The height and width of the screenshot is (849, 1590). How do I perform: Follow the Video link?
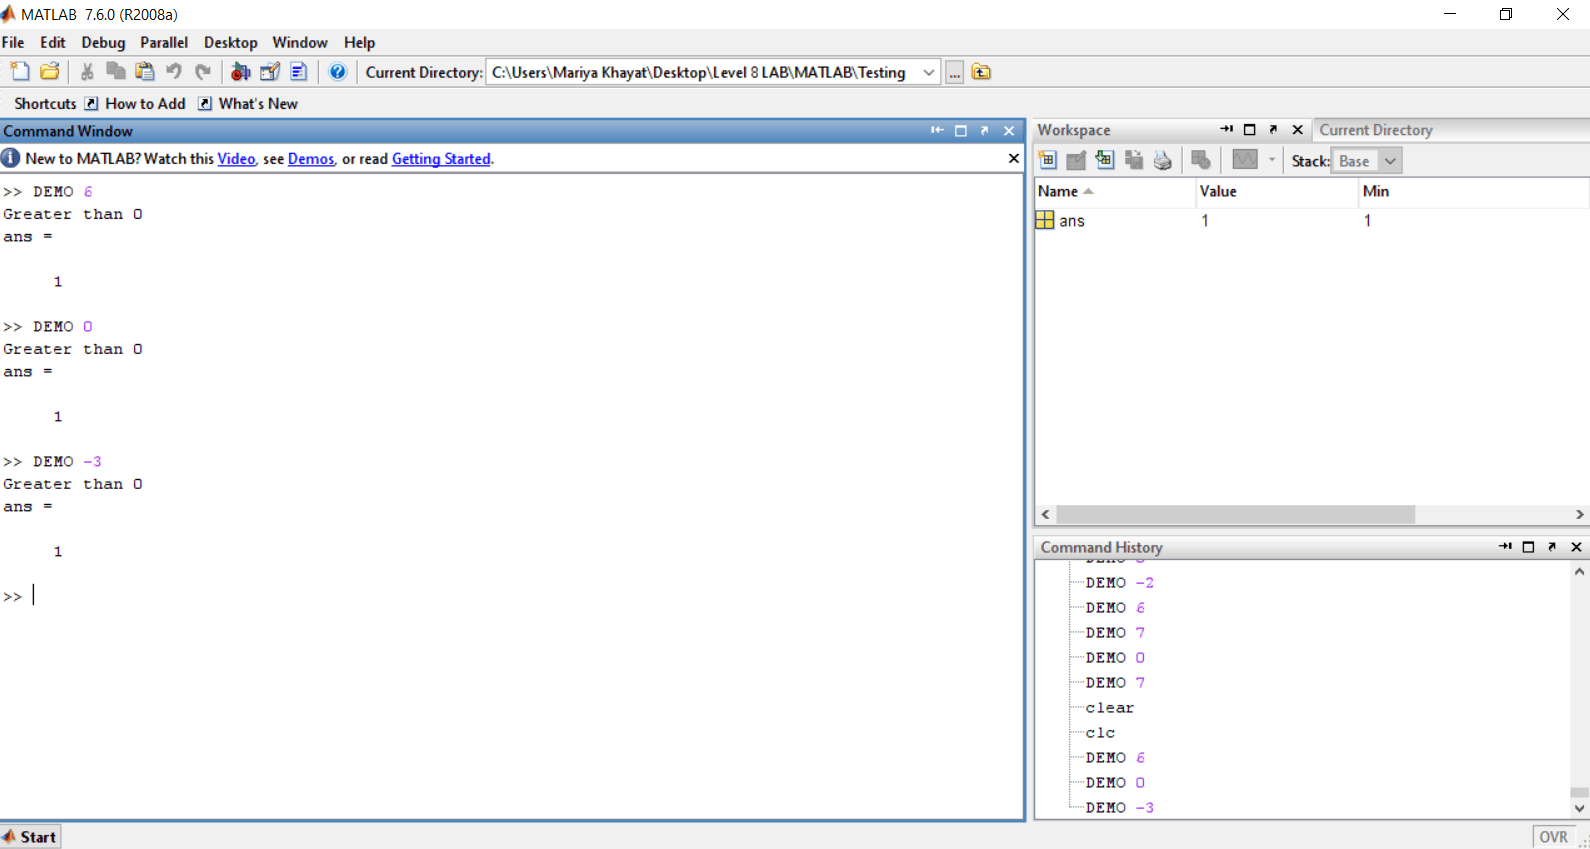point(236,159)
